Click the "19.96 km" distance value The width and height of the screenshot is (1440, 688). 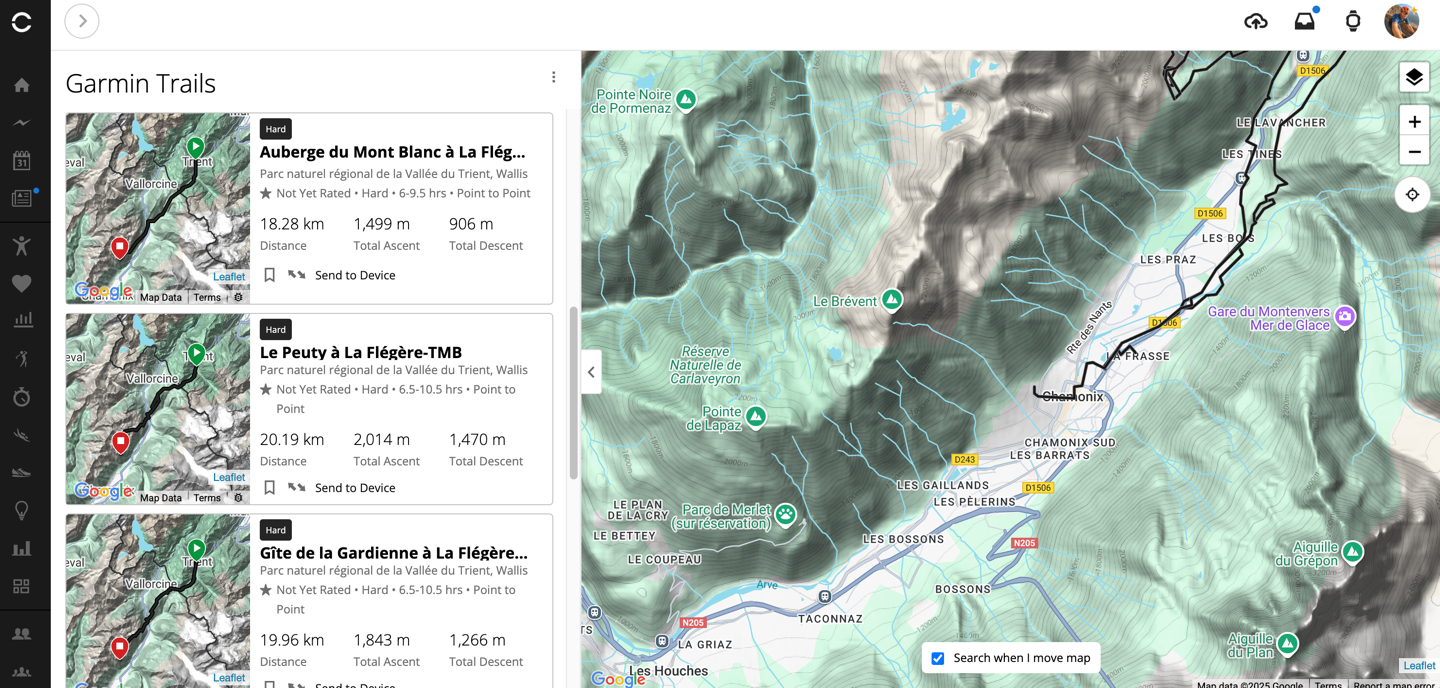(292, 640)
